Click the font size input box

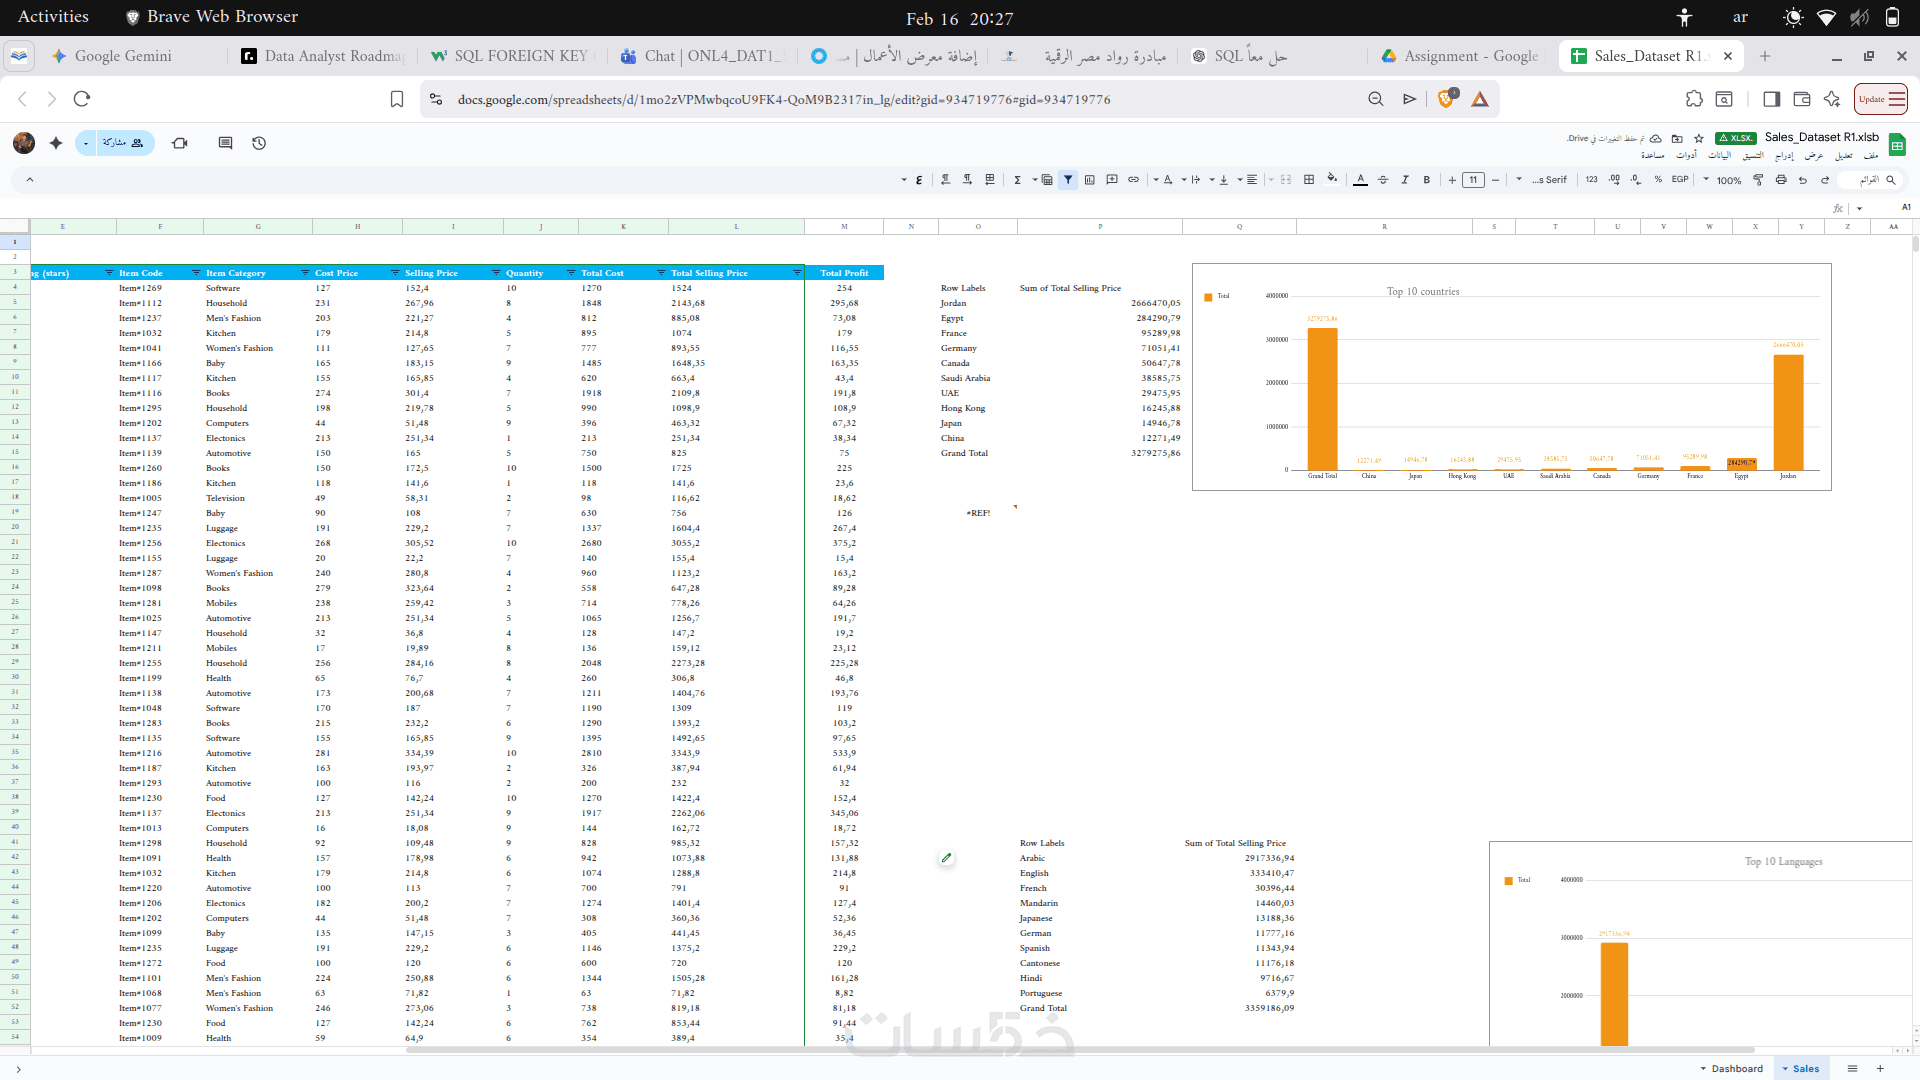(x=1473, y=180)
